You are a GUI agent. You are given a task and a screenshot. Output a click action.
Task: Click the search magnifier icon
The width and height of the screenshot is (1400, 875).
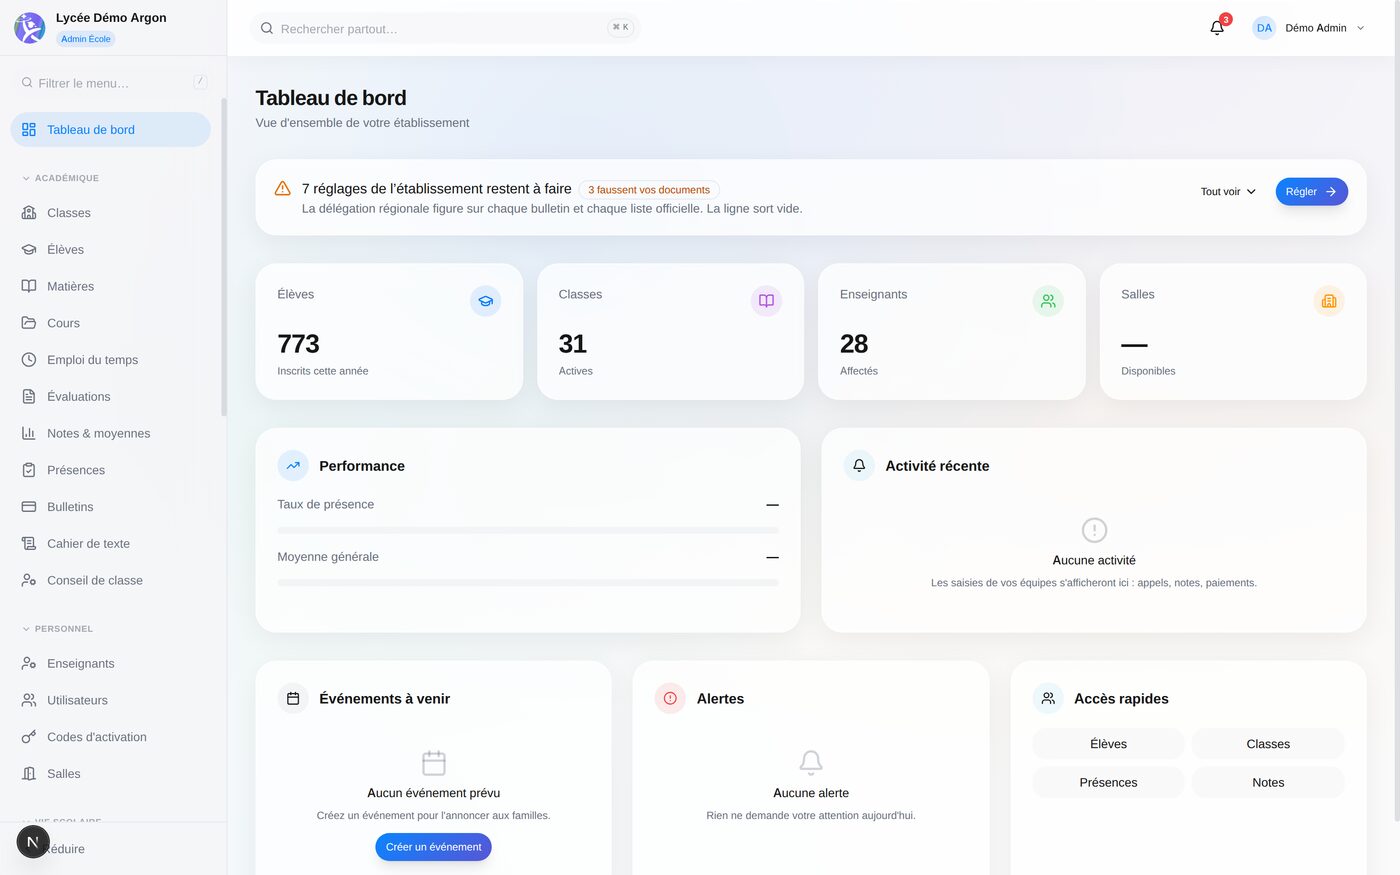click(267, 28)
